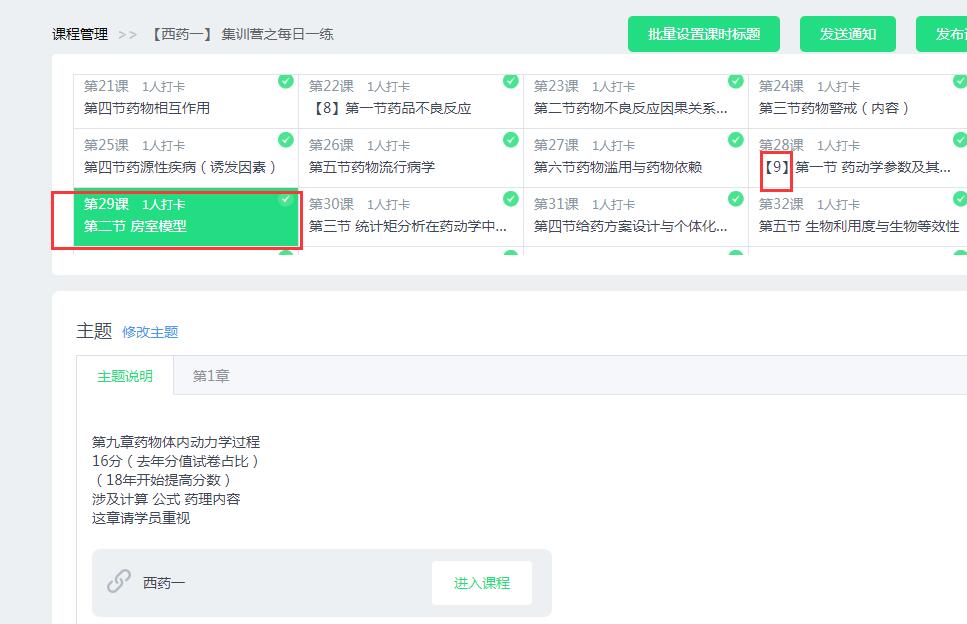The width and height of the screenshot is (967, 624).
Task: Switch to the 第1章 tab
Action: point(211,376)
